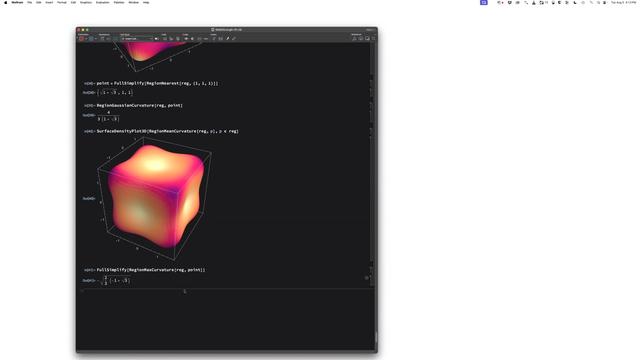Open the Graphics menu

(x=86, y=2)
